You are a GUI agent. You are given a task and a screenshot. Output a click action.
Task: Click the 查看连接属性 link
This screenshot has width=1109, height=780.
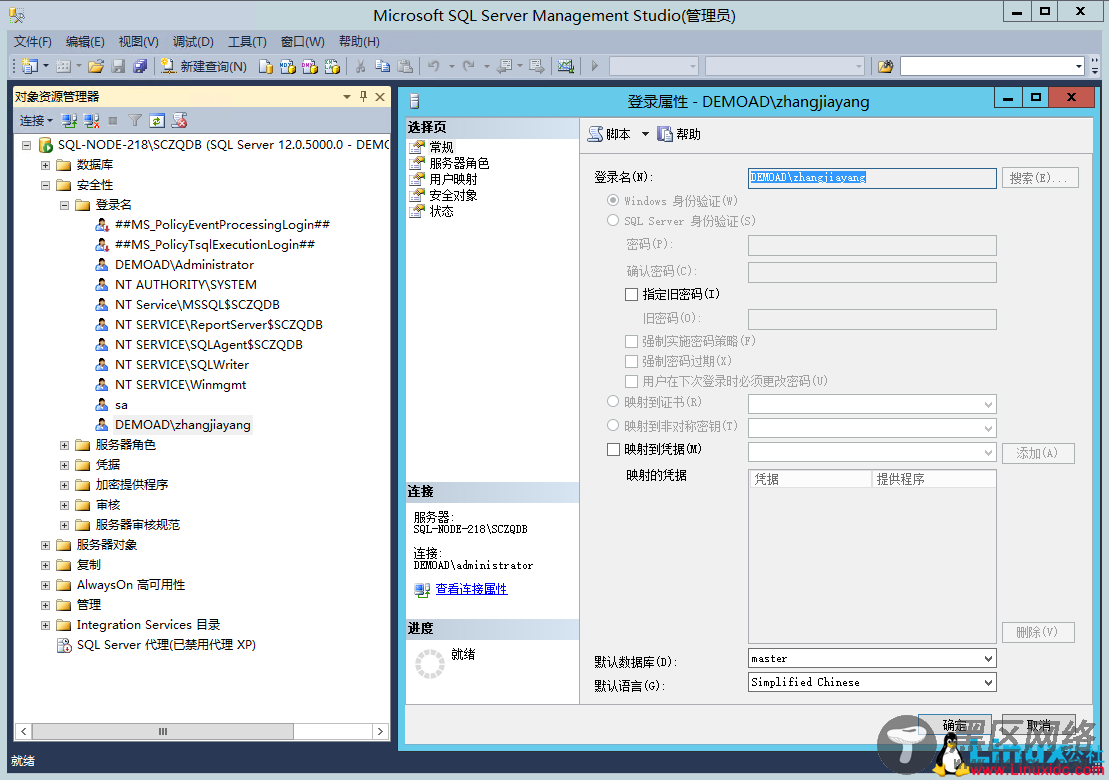pyautogui.click(x=471, y=589)
